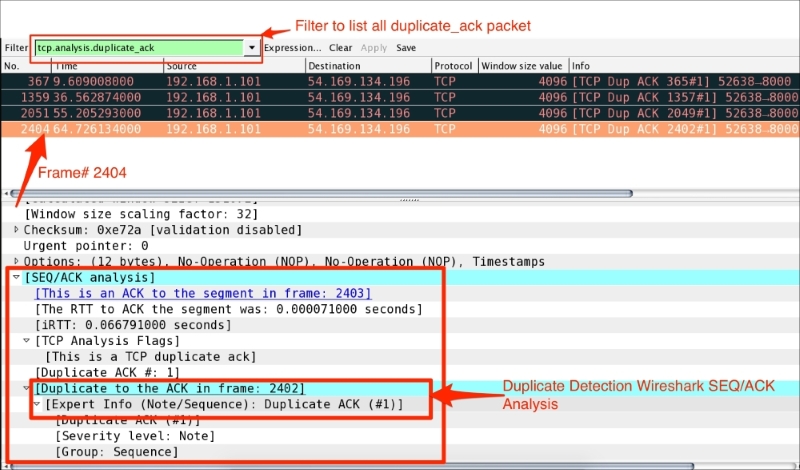800x470 pixels.
Task: Select the Urgent pointer: 0 line
Action: click(86, 245)
